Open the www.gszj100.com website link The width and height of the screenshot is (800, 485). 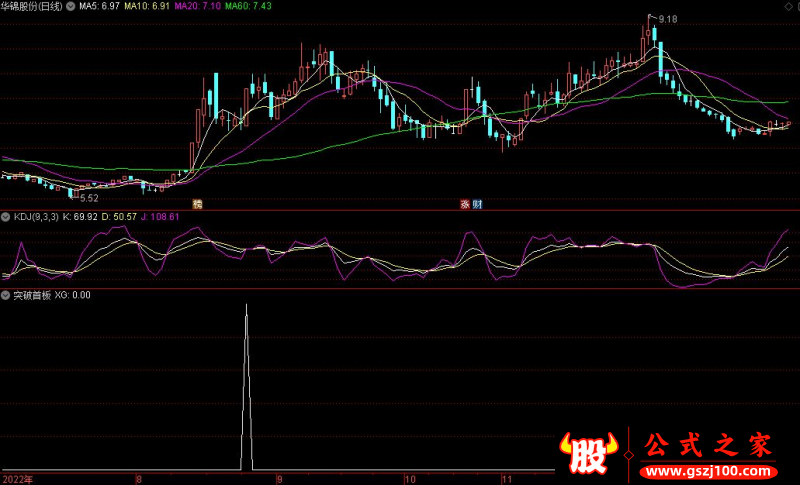706,470
